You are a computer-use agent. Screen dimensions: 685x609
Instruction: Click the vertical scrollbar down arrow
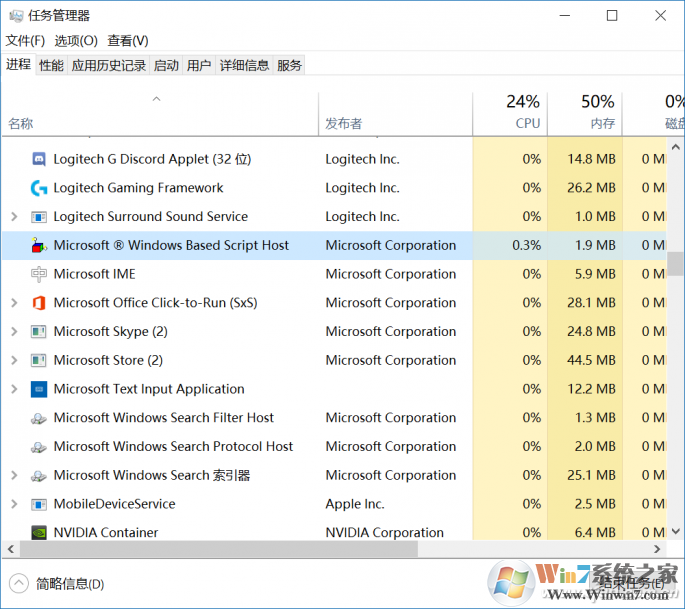coord(675,531)
